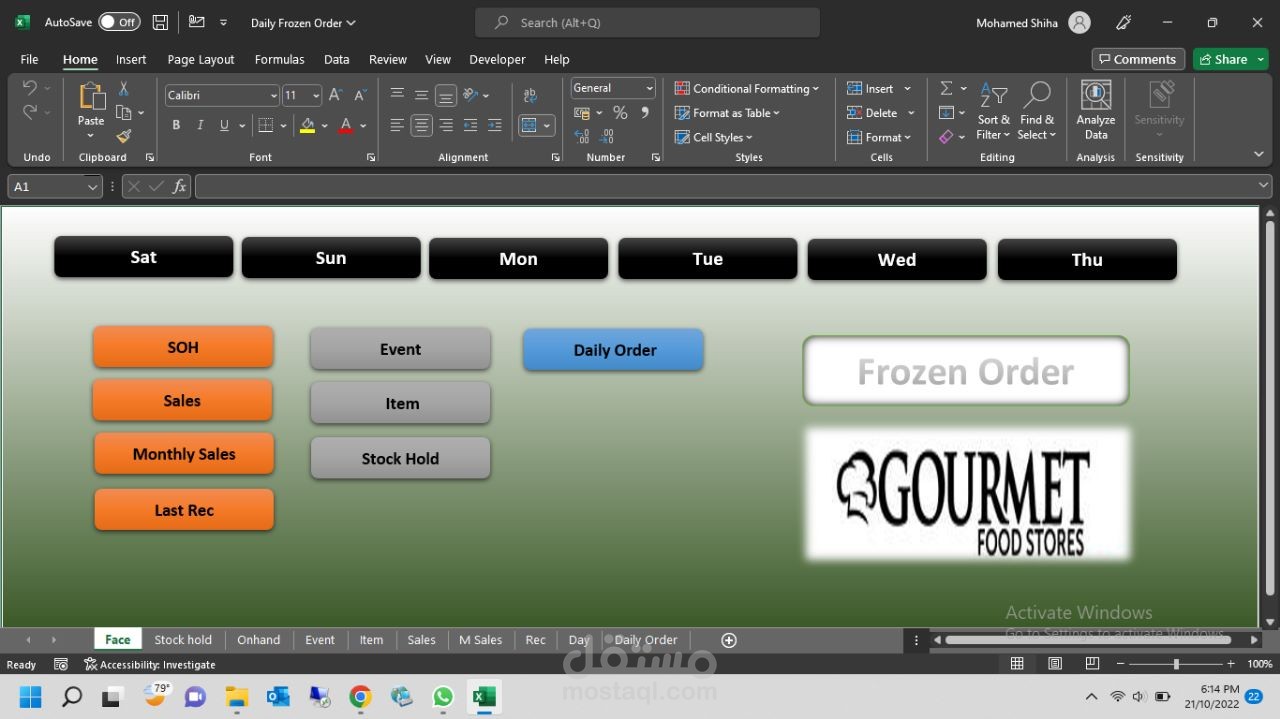Click the blue Daily Order button

point(614,350)
